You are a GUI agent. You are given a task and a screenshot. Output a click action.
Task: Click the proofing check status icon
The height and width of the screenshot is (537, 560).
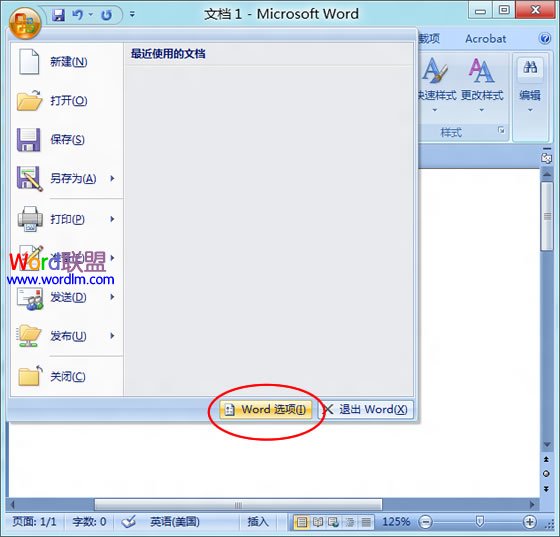coord(128,522)
